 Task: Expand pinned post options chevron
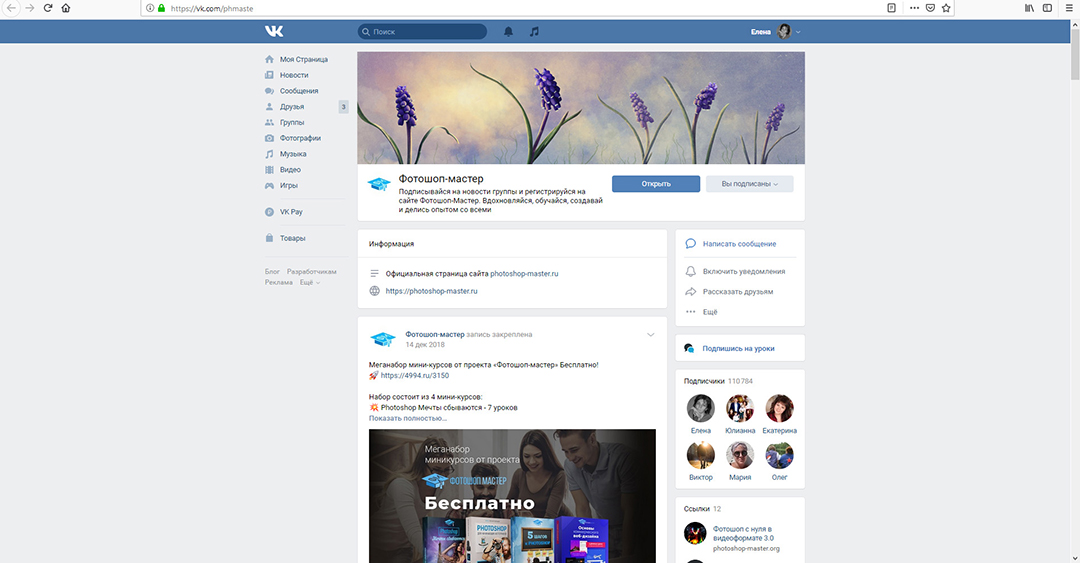650,335
